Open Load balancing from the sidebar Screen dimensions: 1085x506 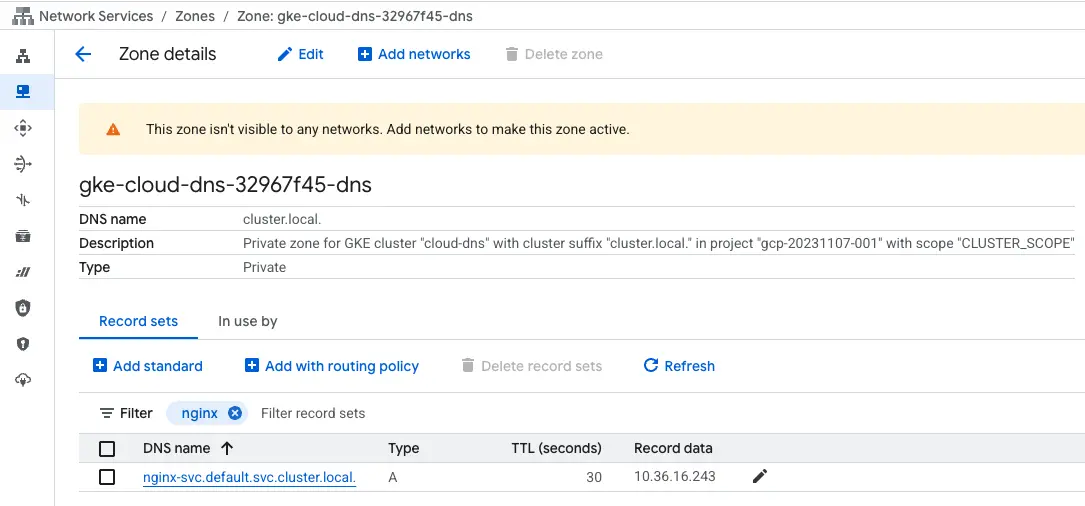point(23,56)
